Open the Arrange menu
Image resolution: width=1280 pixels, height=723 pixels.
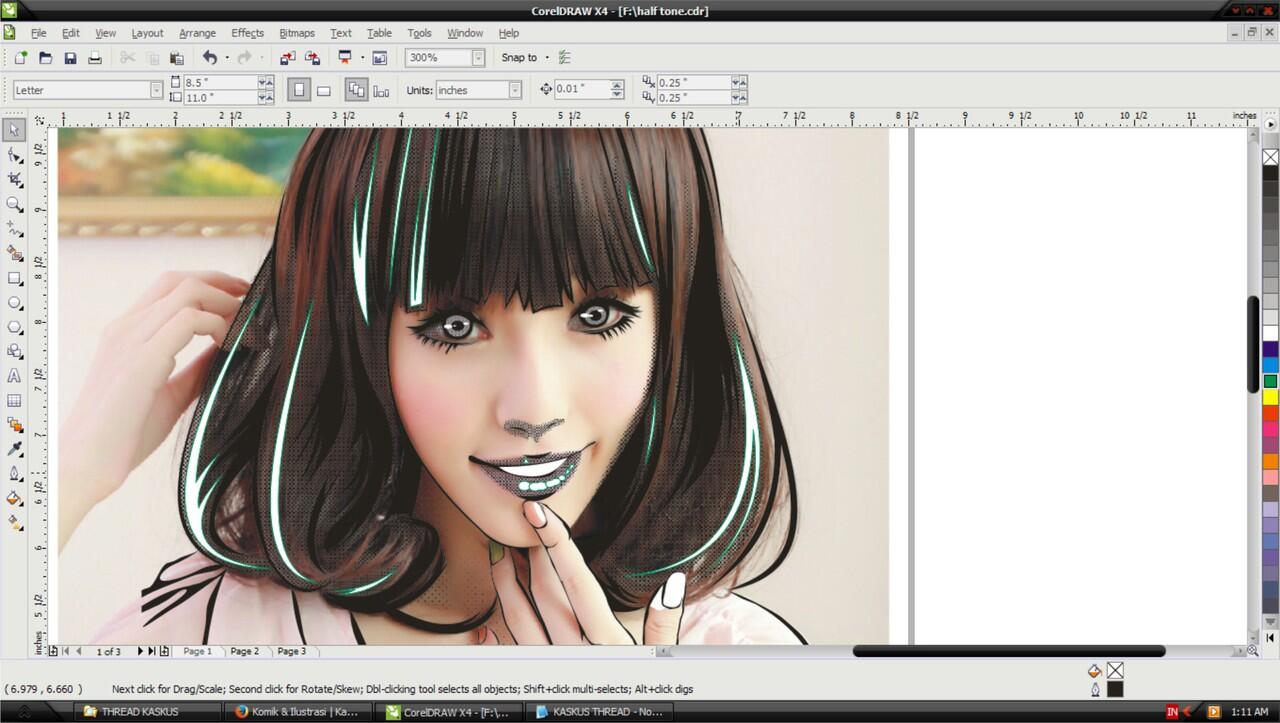tap(197, 33)
